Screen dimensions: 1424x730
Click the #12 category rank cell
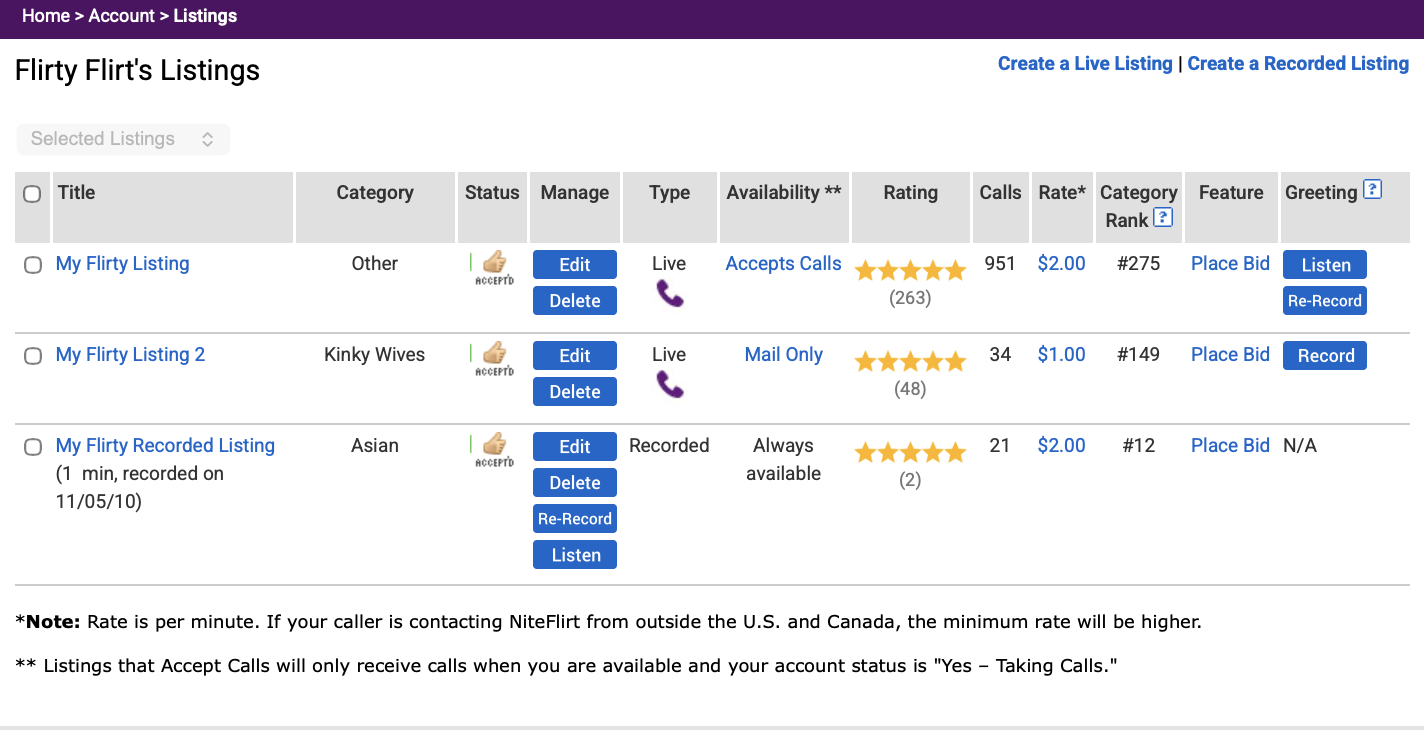(x=1138, y=446)
